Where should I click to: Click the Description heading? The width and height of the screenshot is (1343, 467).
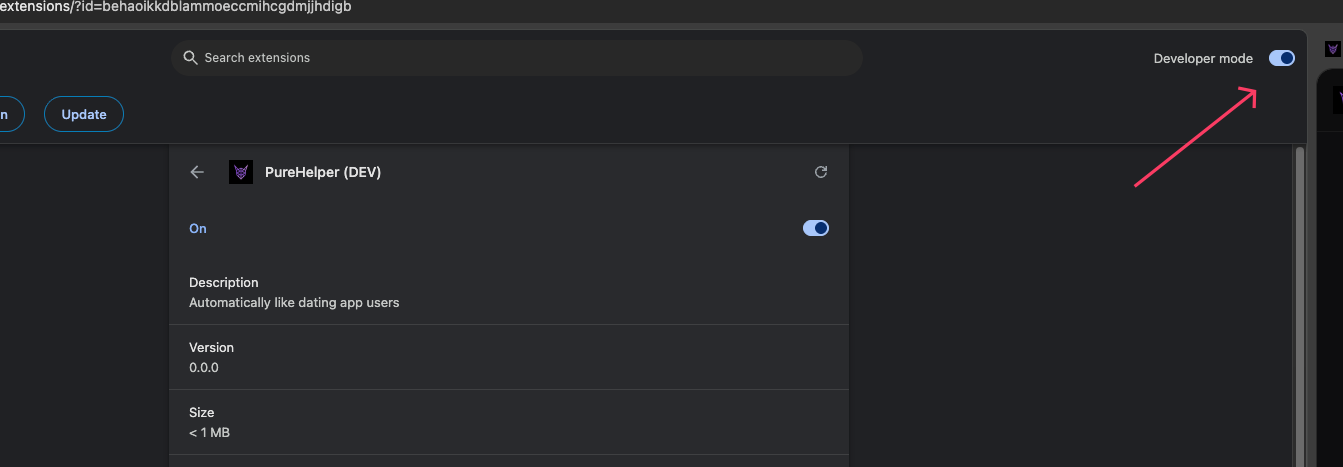(224, 282)
